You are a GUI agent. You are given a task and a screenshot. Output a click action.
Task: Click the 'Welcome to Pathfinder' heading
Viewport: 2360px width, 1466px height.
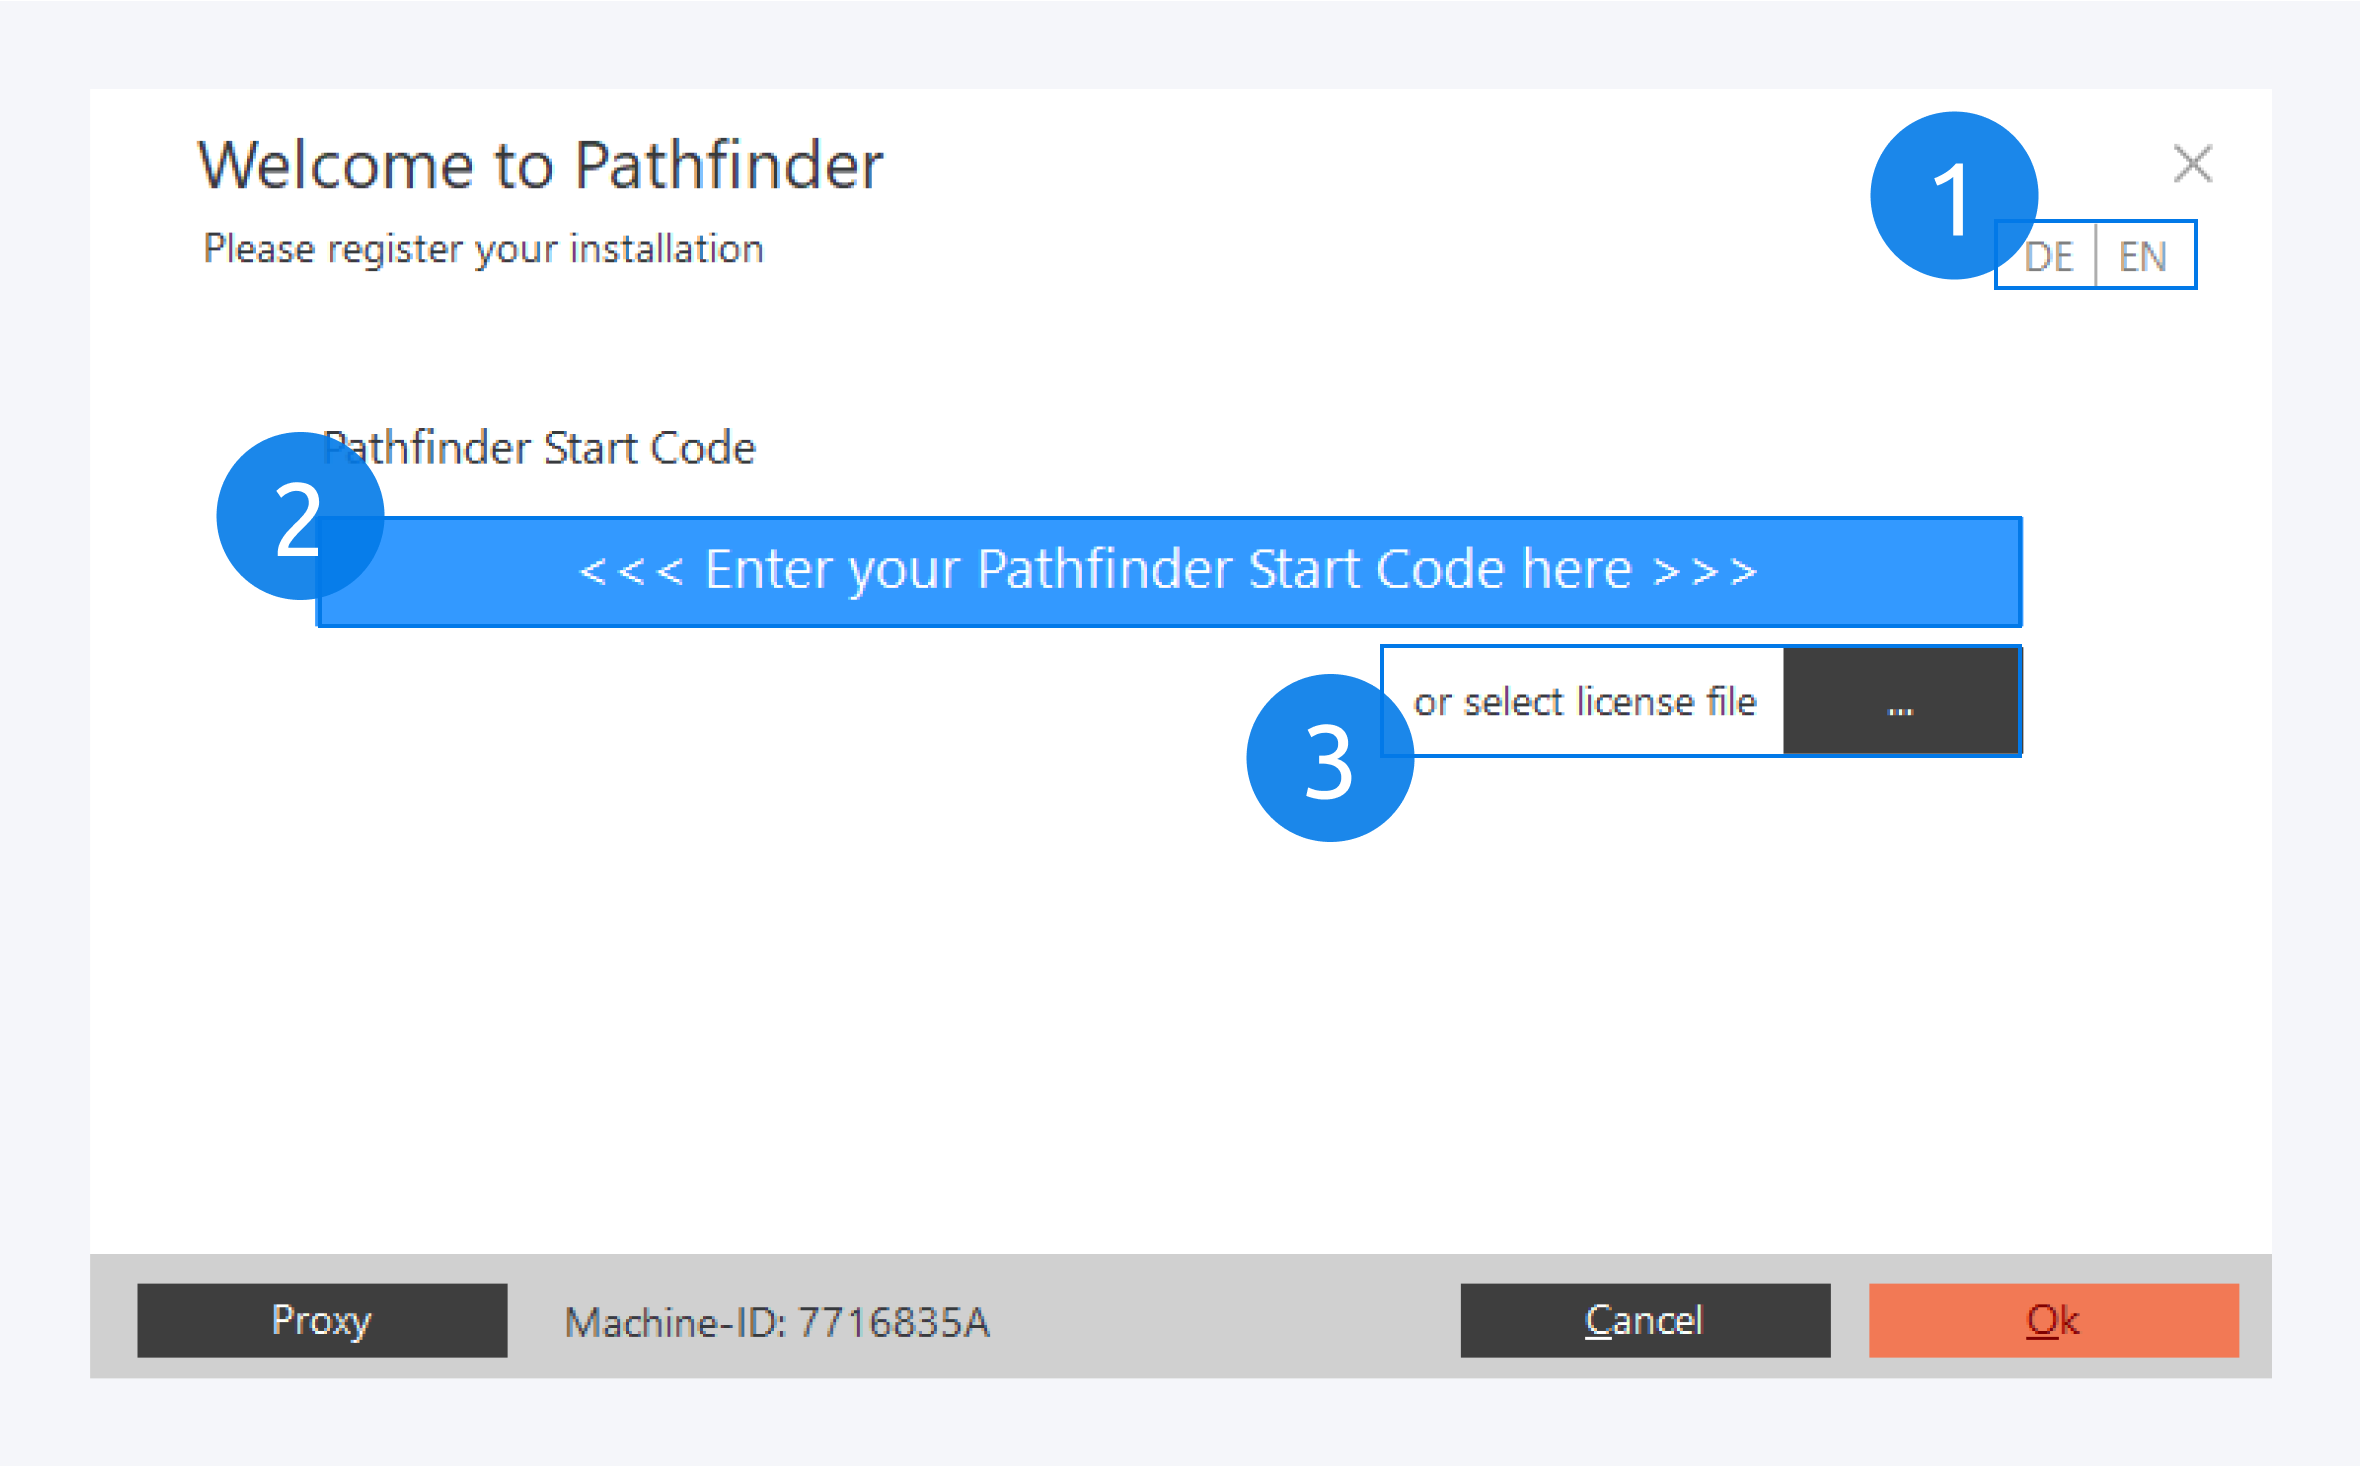540,165
